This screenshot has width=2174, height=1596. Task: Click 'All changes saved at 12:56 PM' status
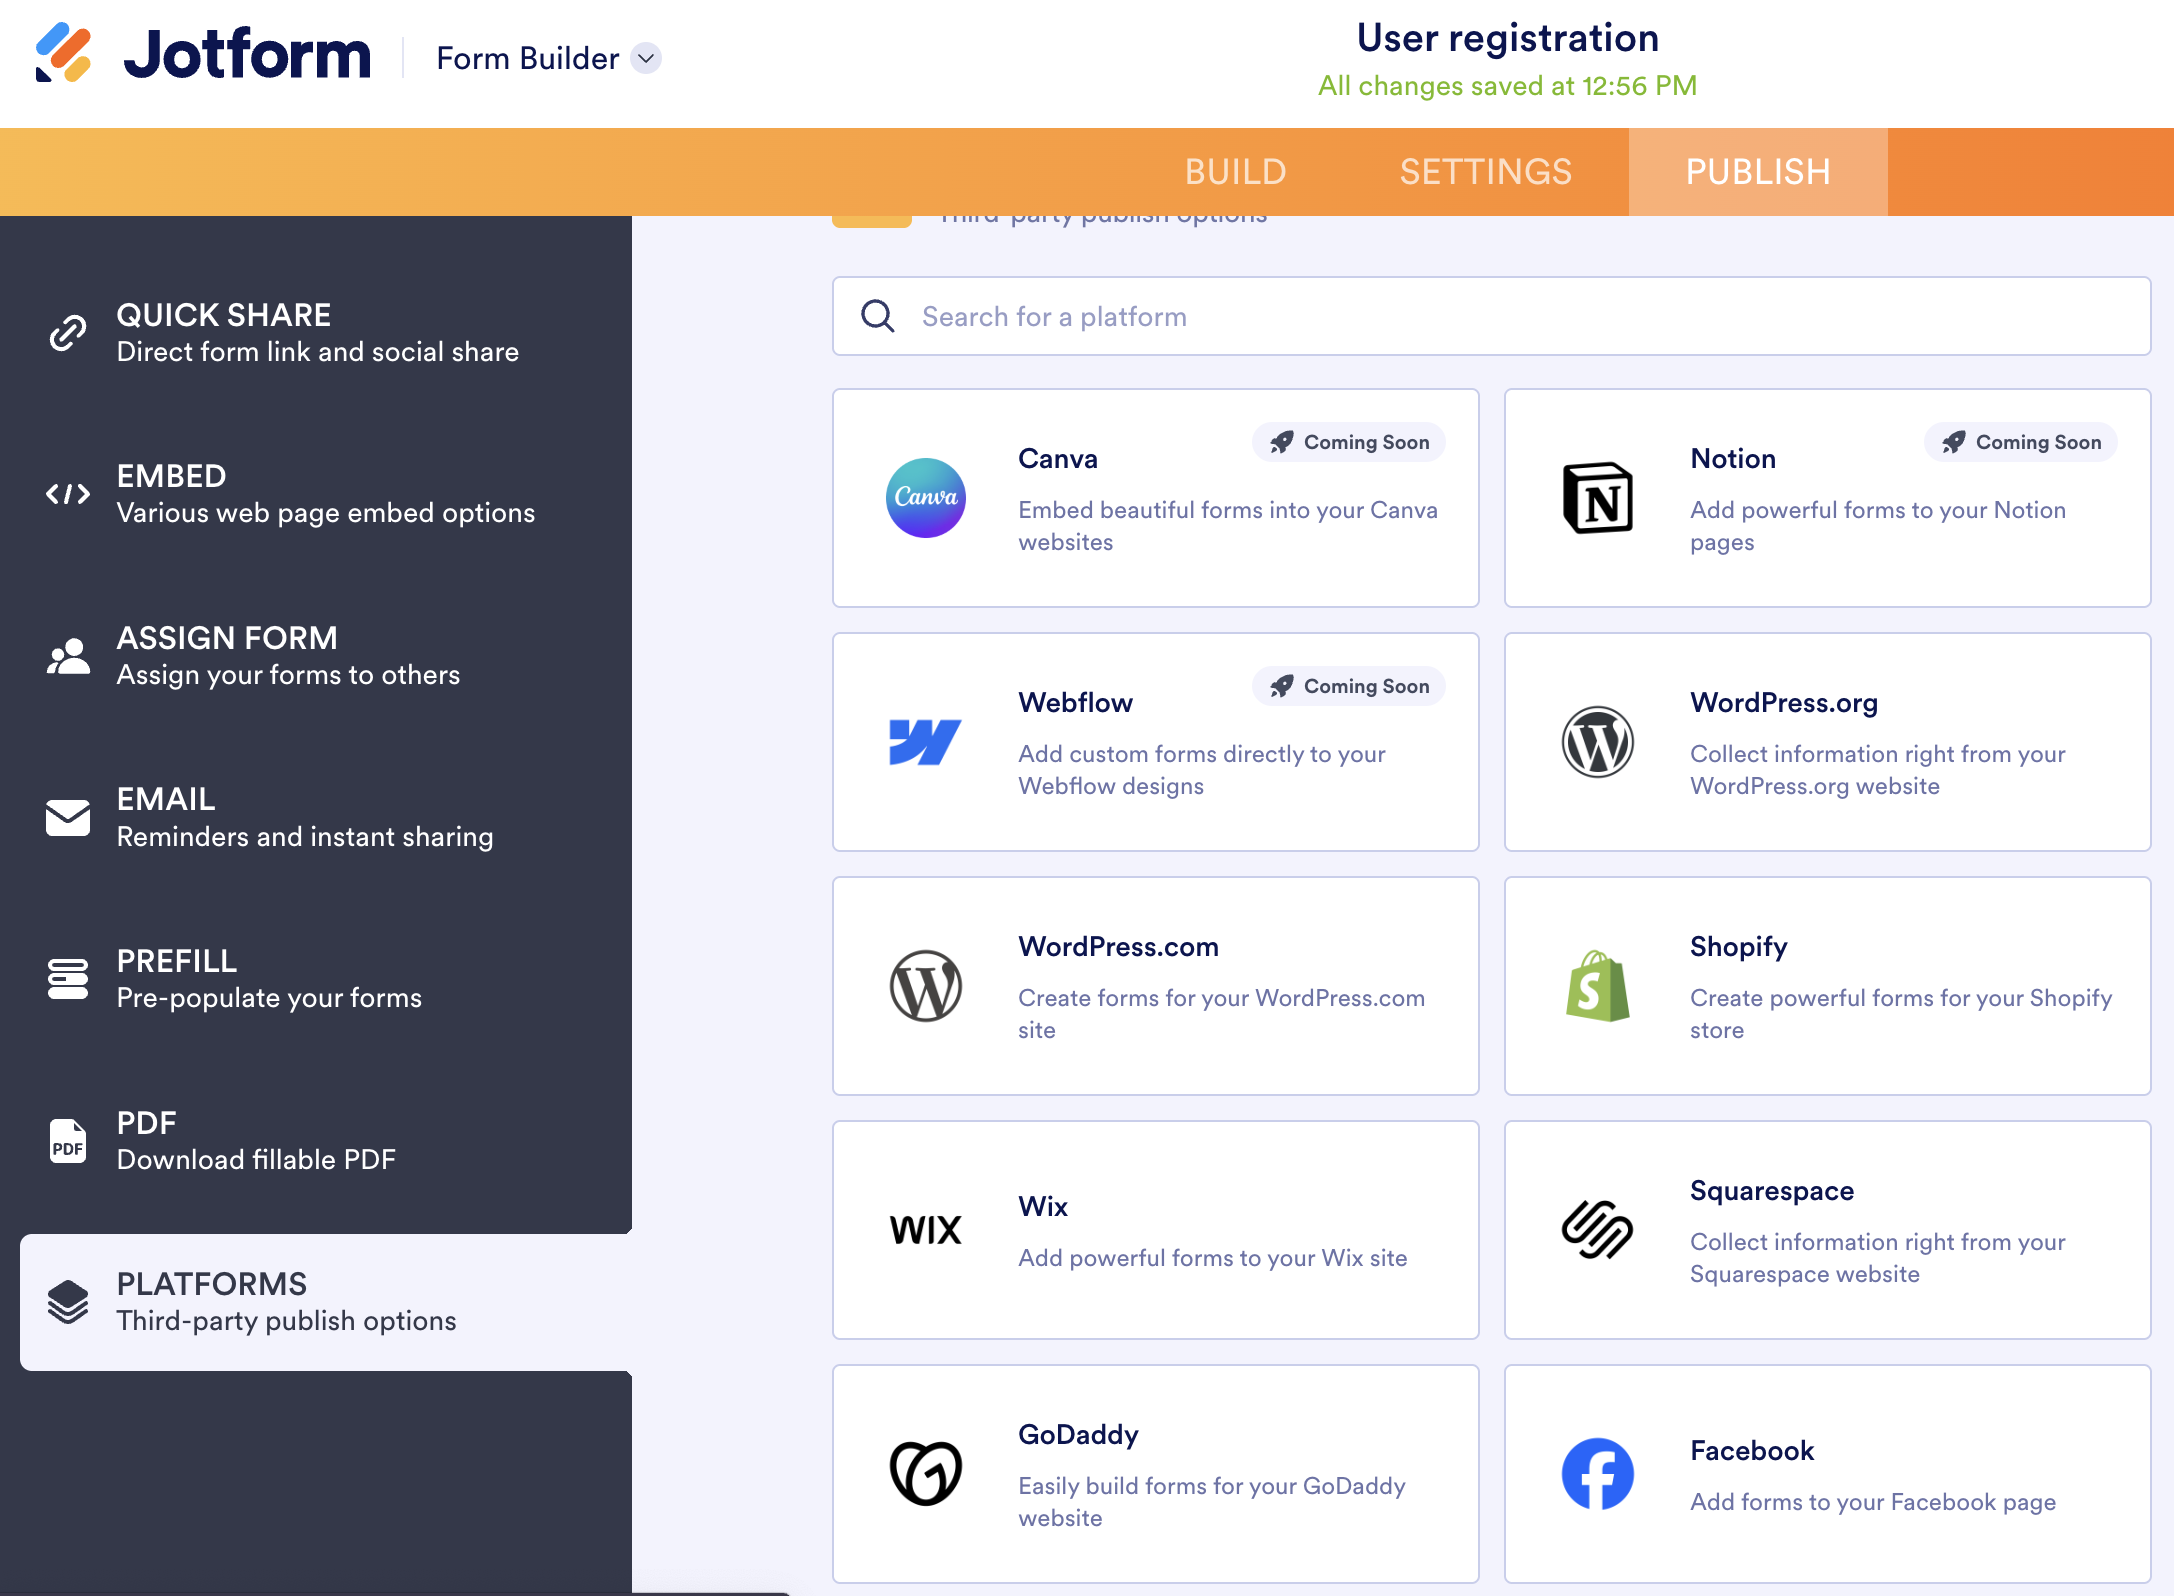(1508, 86)
